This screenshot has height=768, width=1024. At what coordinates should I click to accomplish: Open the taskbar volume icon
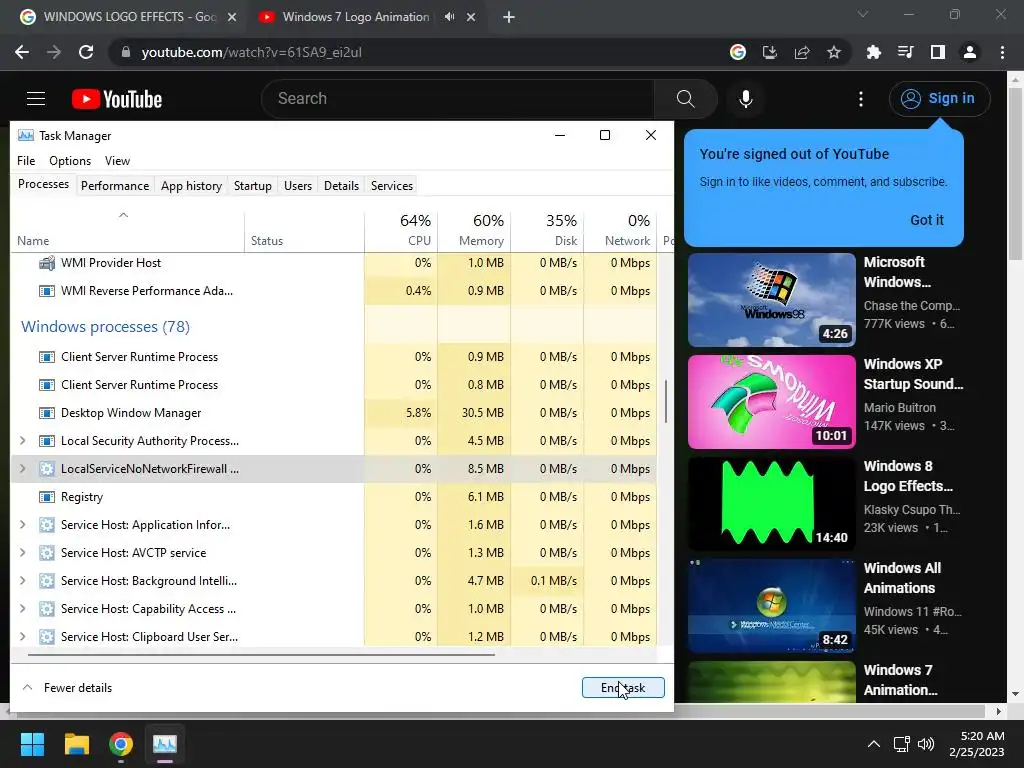coord(925,744)
